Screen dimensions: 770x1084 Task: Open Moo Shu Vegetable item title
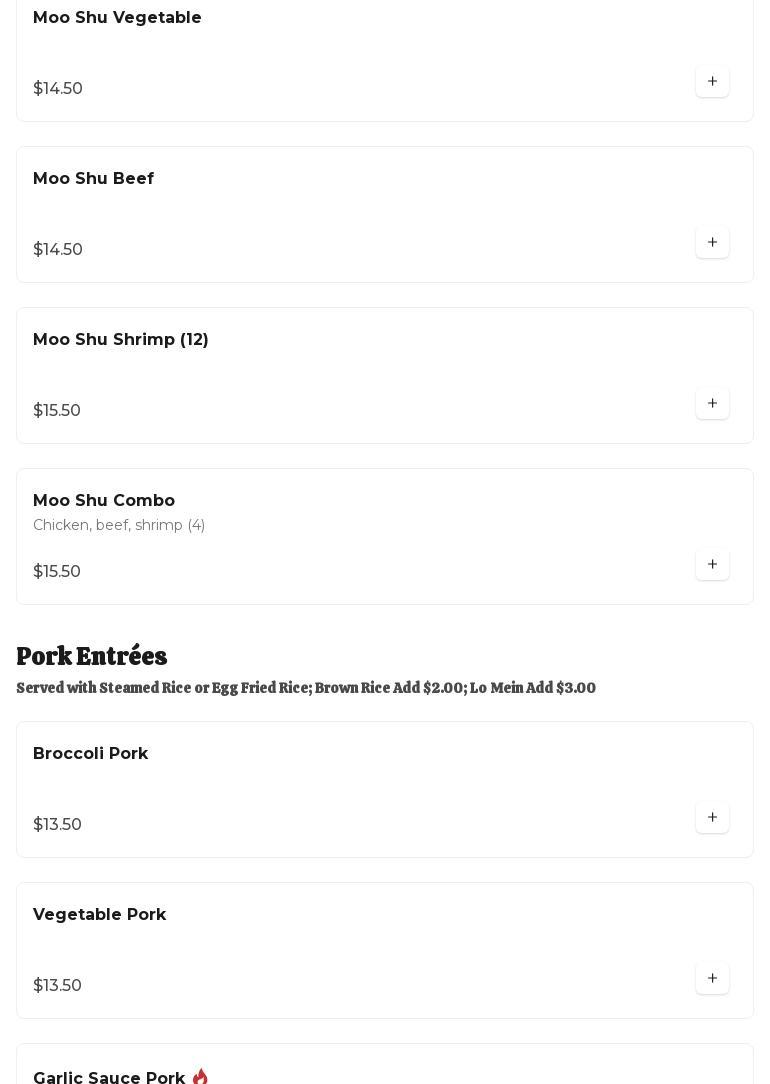pos(117,18)
